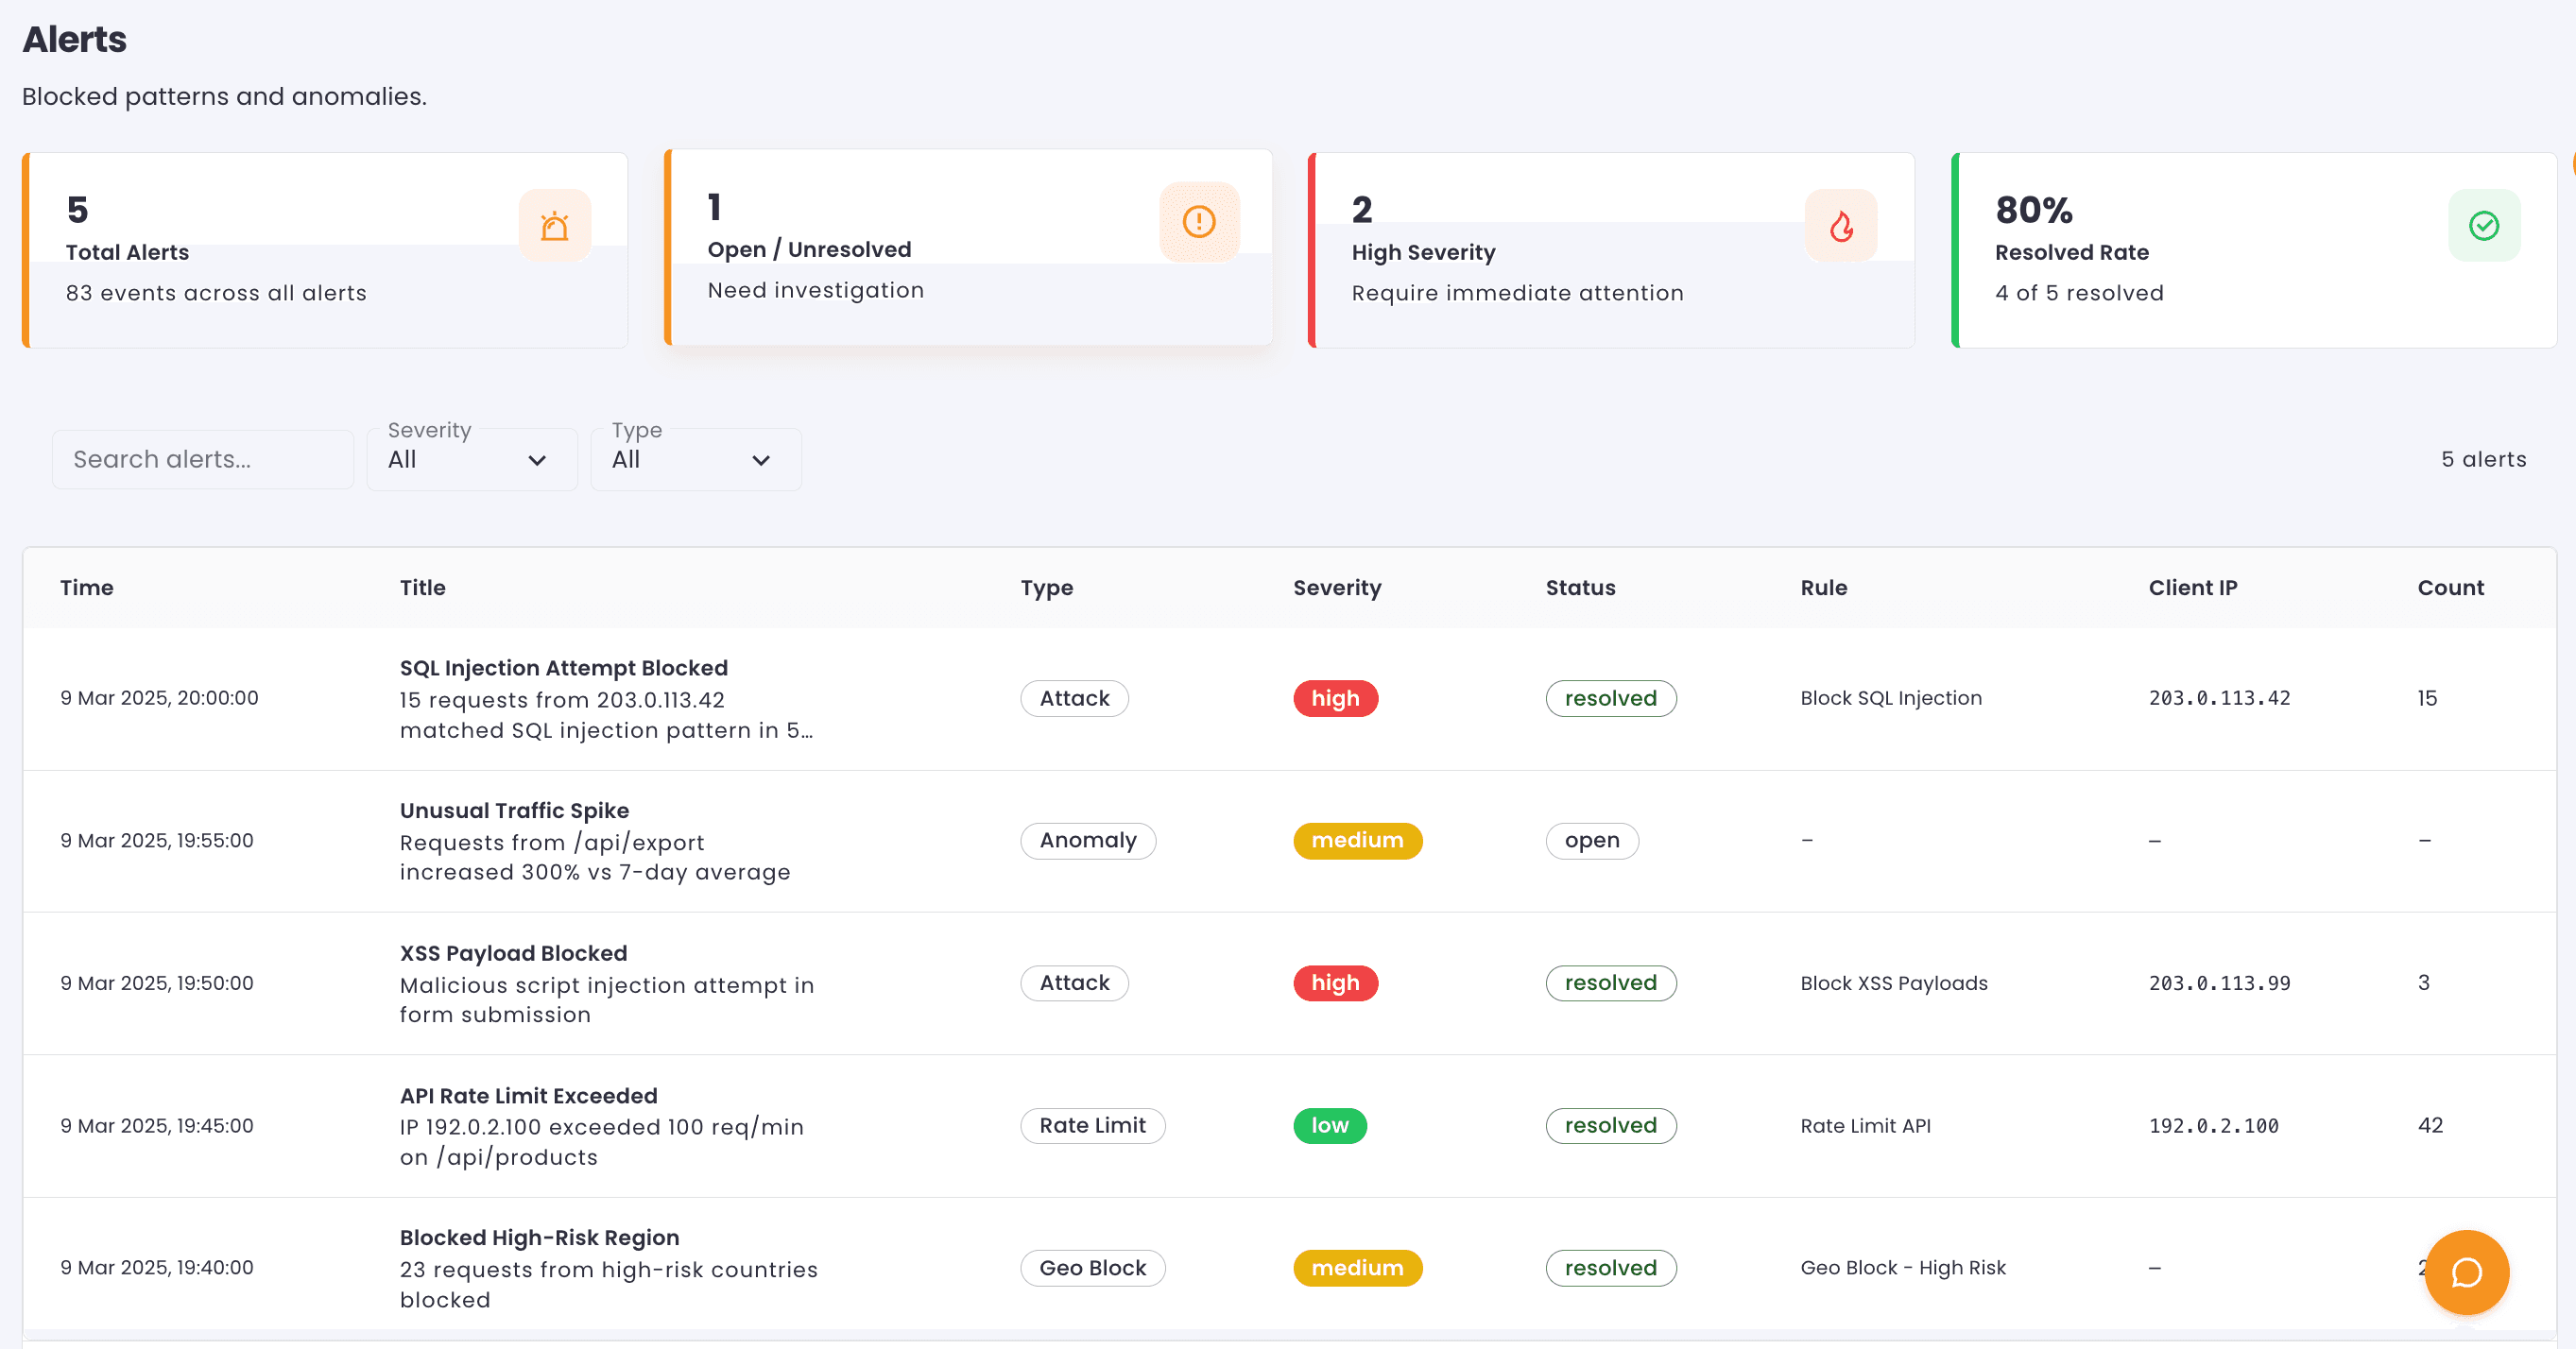Click the exclamation circle icon on Open/Unresolved card

coord(1198,222)
